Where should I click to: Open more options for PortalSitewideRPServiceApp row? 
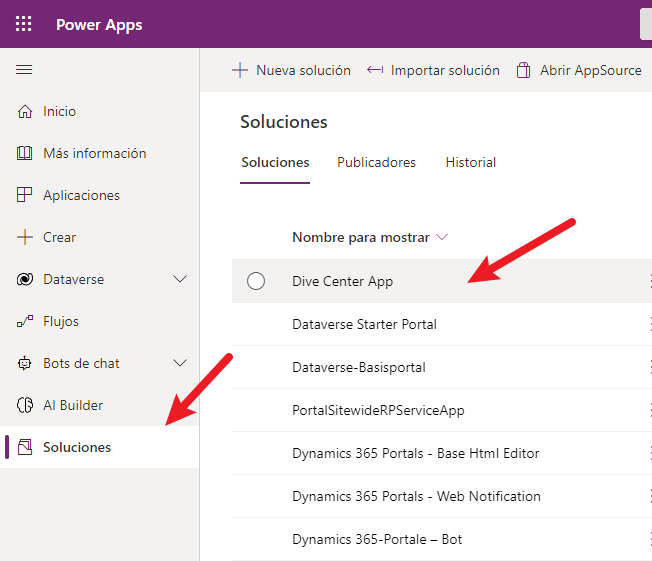[x=650, y=410]
